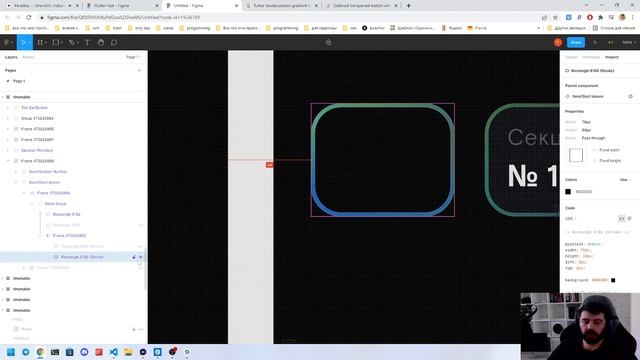Screen dimensions: 640x360
Task: Show the hidden Rectangle 6181 layer
Action: (x=140, y=225)
